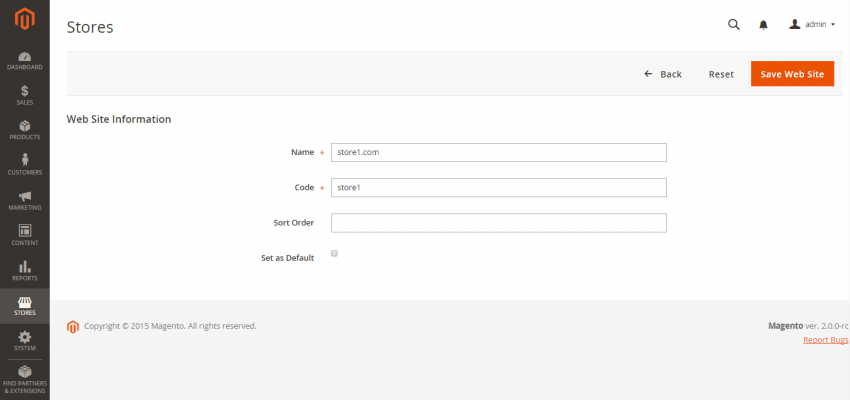Open the Marketing sidebar menu

tap(24, 201)
